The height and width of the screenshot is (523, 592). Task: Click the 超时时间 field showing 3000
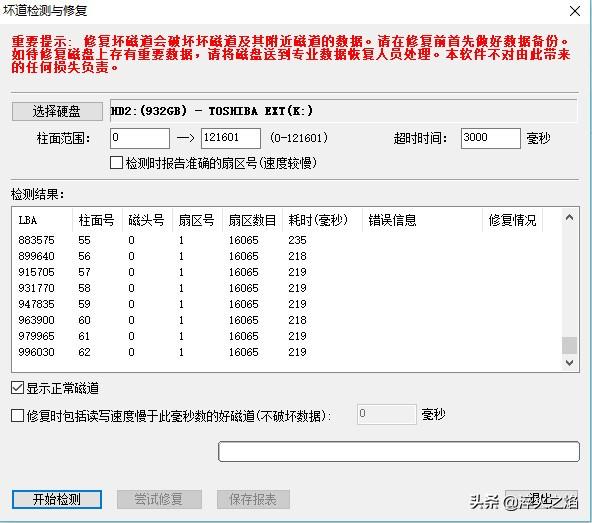pyautogui.click(x=490, y=138)
